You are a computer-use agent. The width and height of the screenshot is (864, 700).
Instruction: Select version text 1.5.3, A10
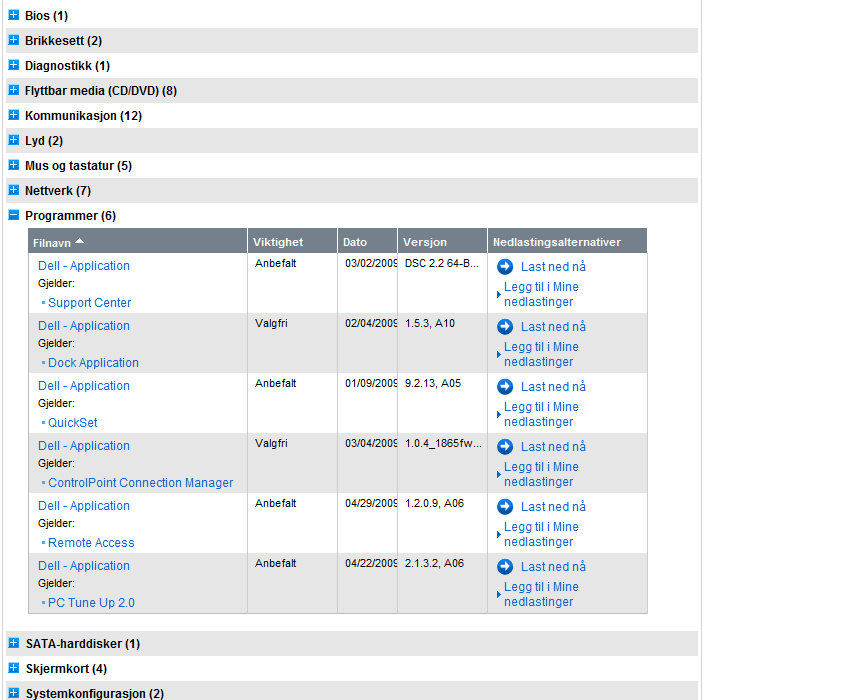click(430, 324)
